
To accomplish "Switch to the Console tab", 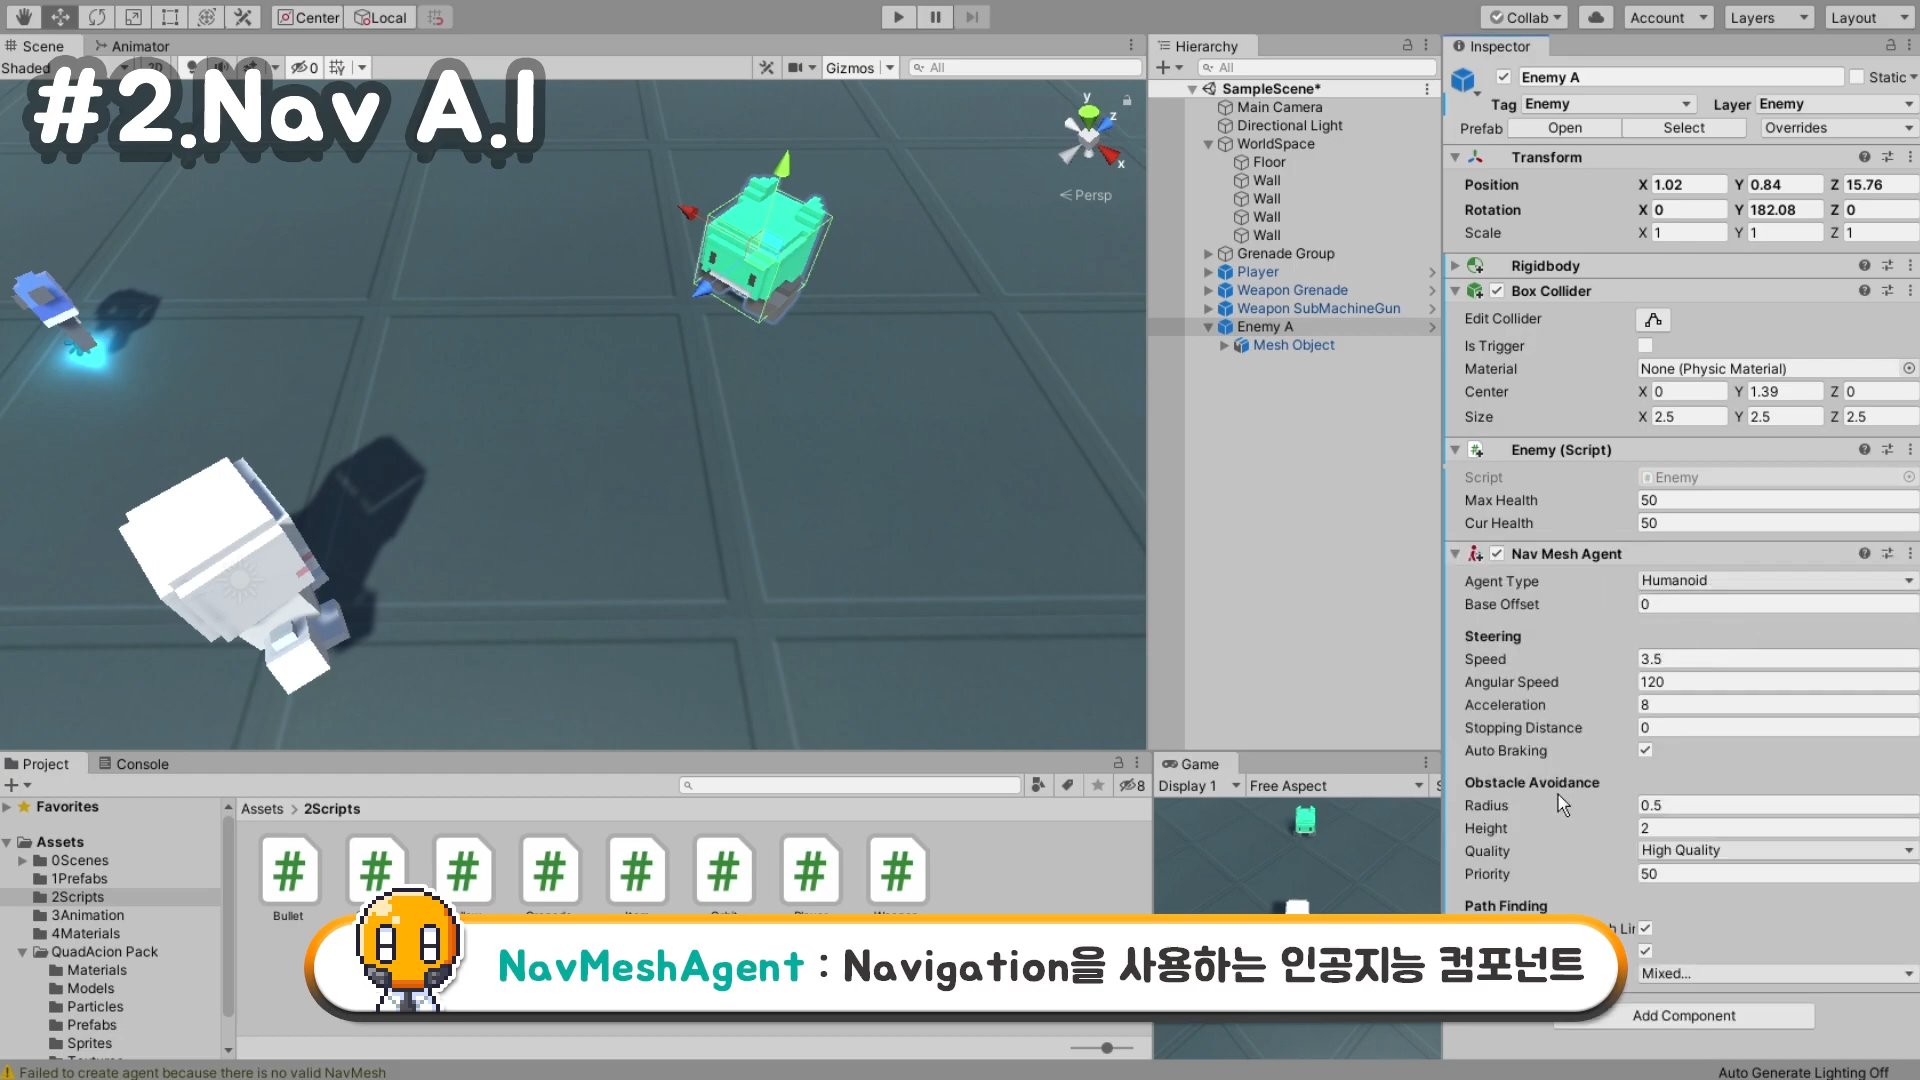I will (x=133, y=764).
